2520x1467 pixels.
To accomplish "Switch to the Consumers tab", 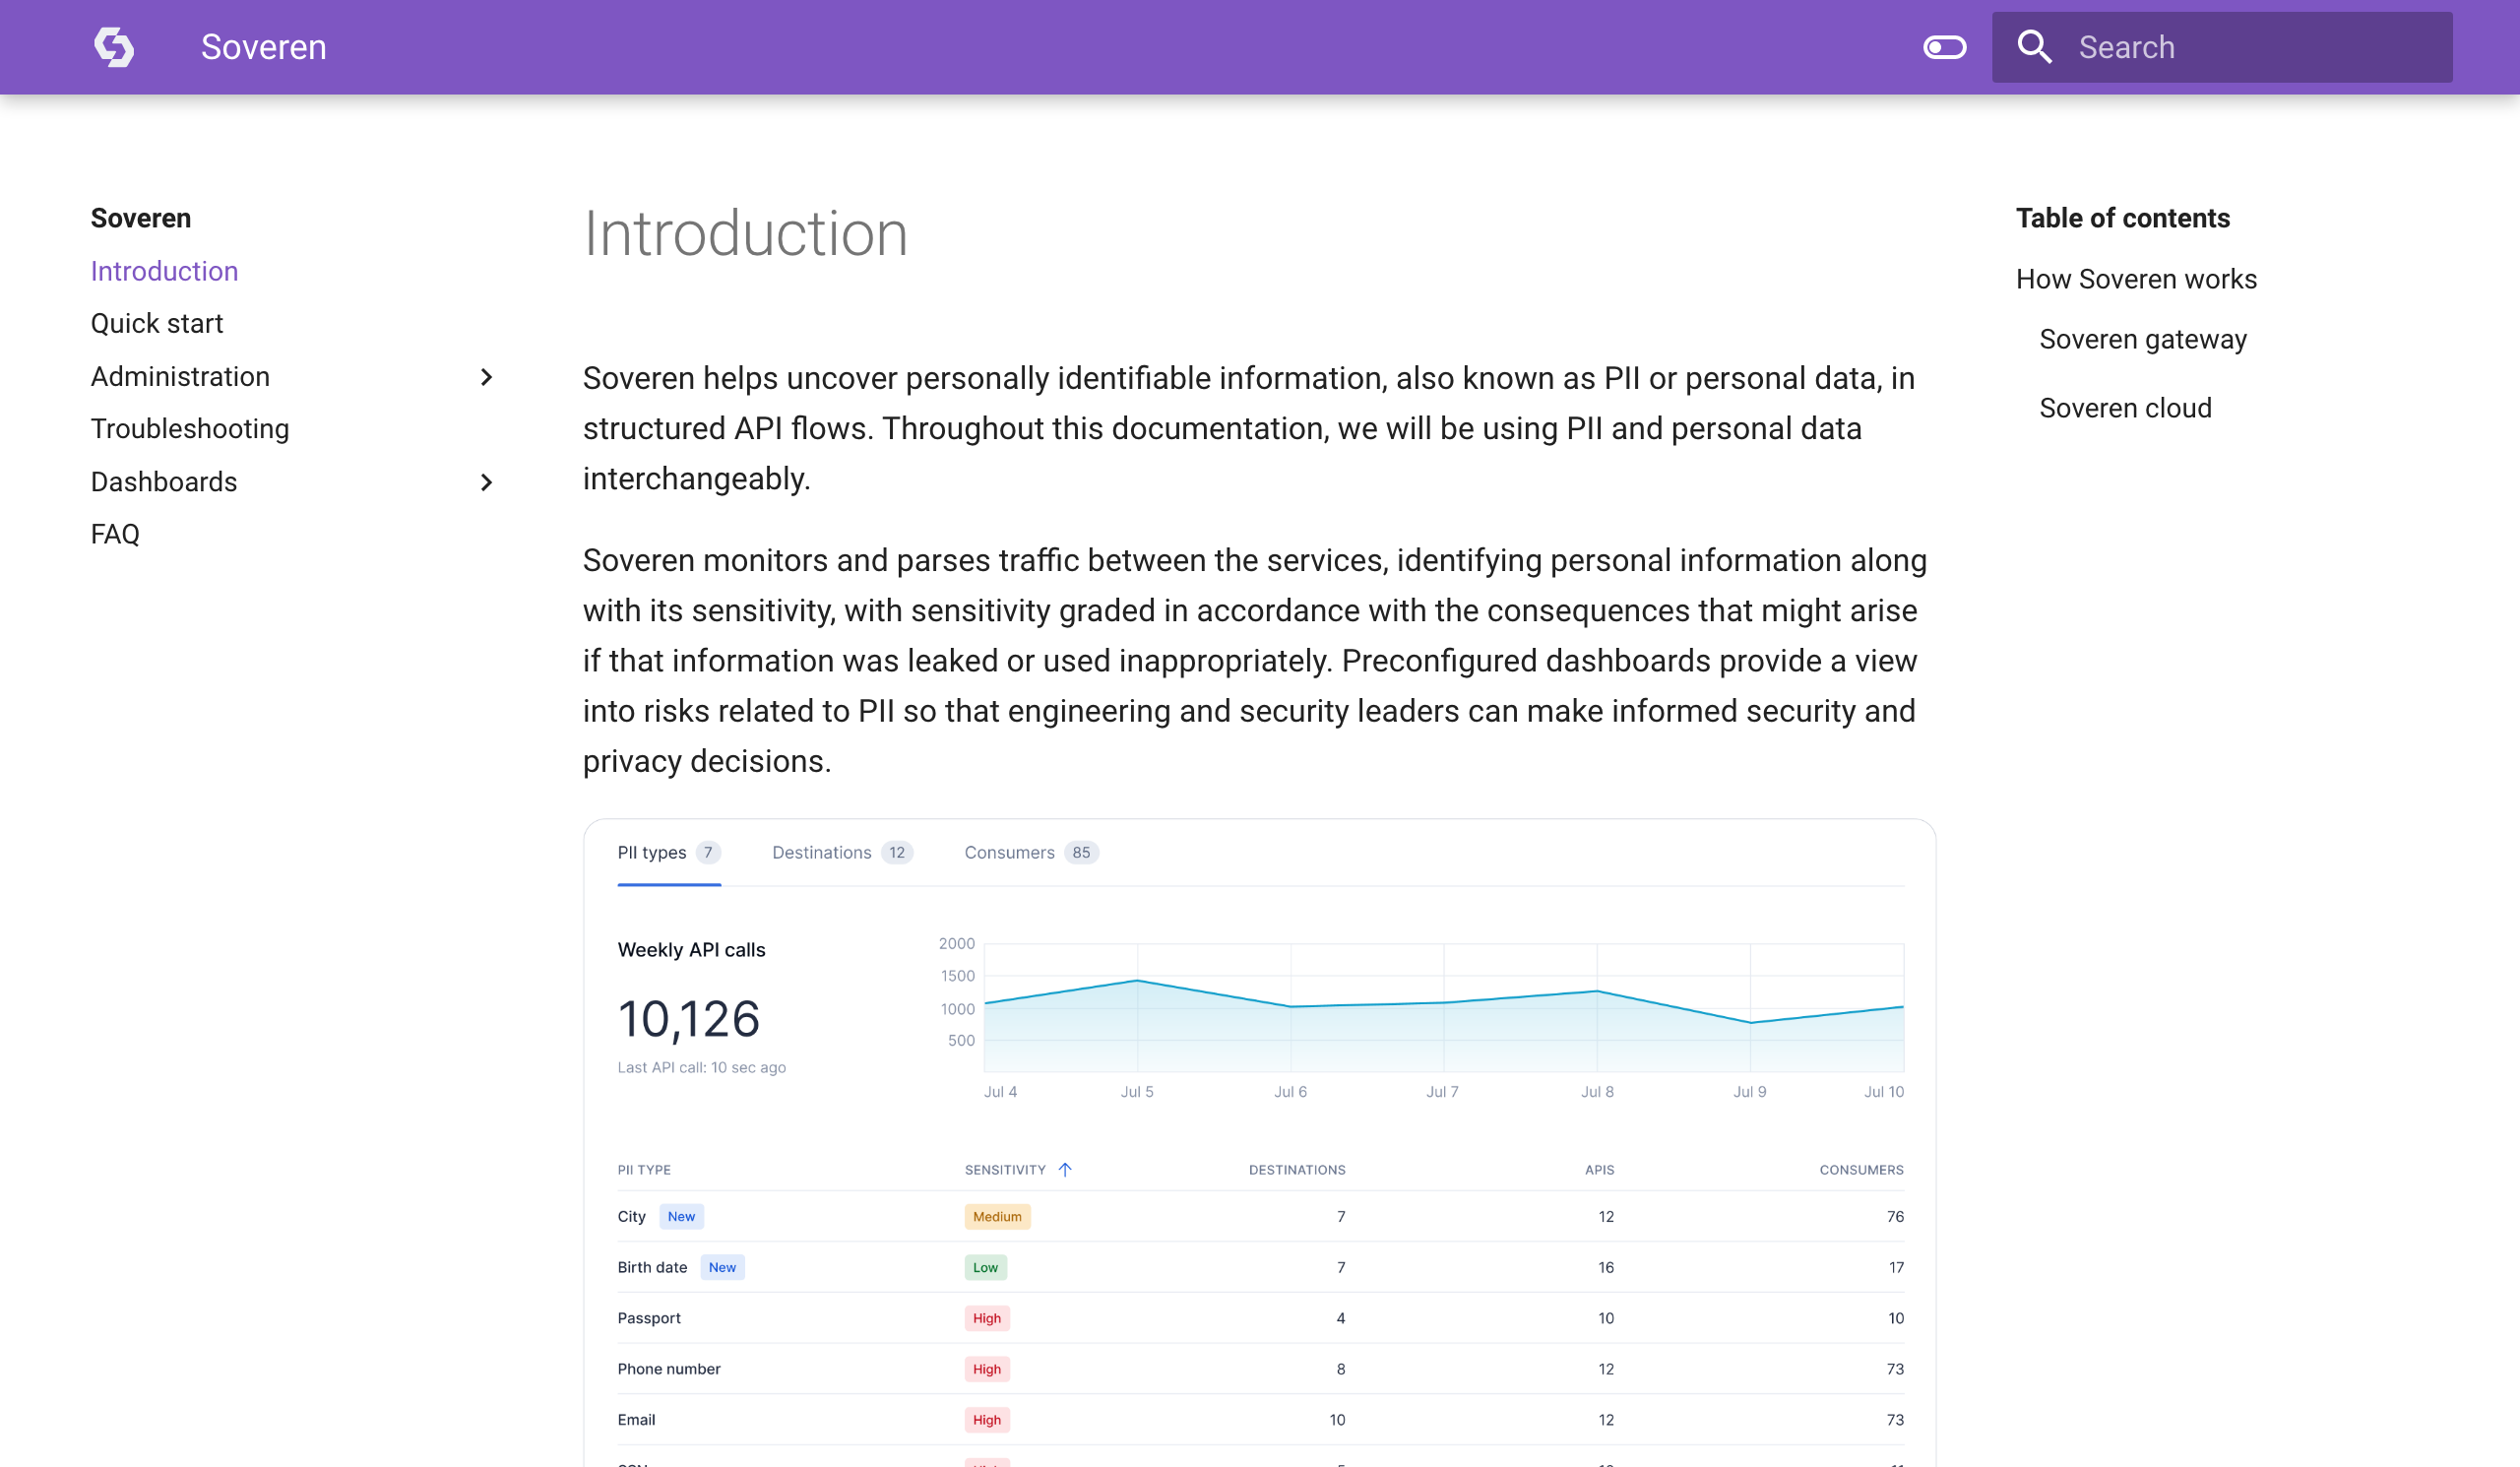I will (x=1031, y=852).
